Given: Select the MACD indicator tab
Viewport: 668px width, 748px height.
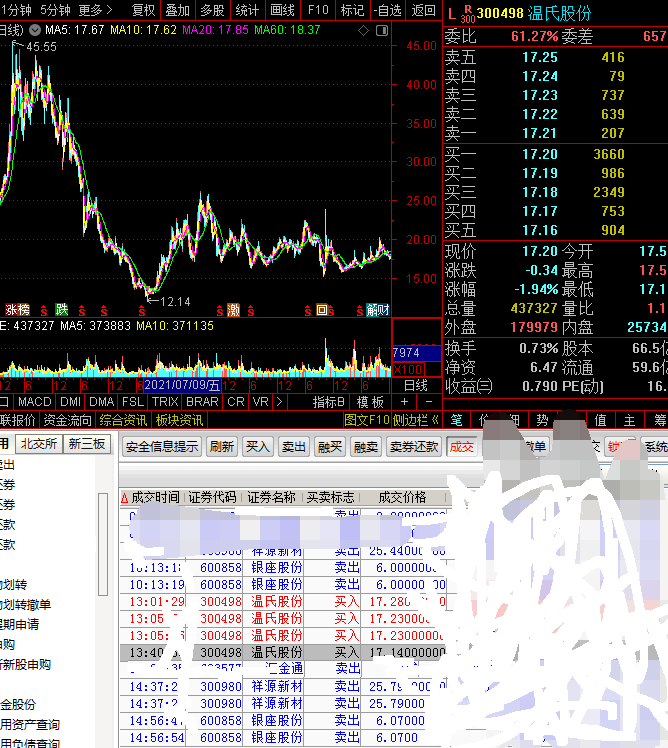Looking at the screenshot, I should tap(34, 402).
